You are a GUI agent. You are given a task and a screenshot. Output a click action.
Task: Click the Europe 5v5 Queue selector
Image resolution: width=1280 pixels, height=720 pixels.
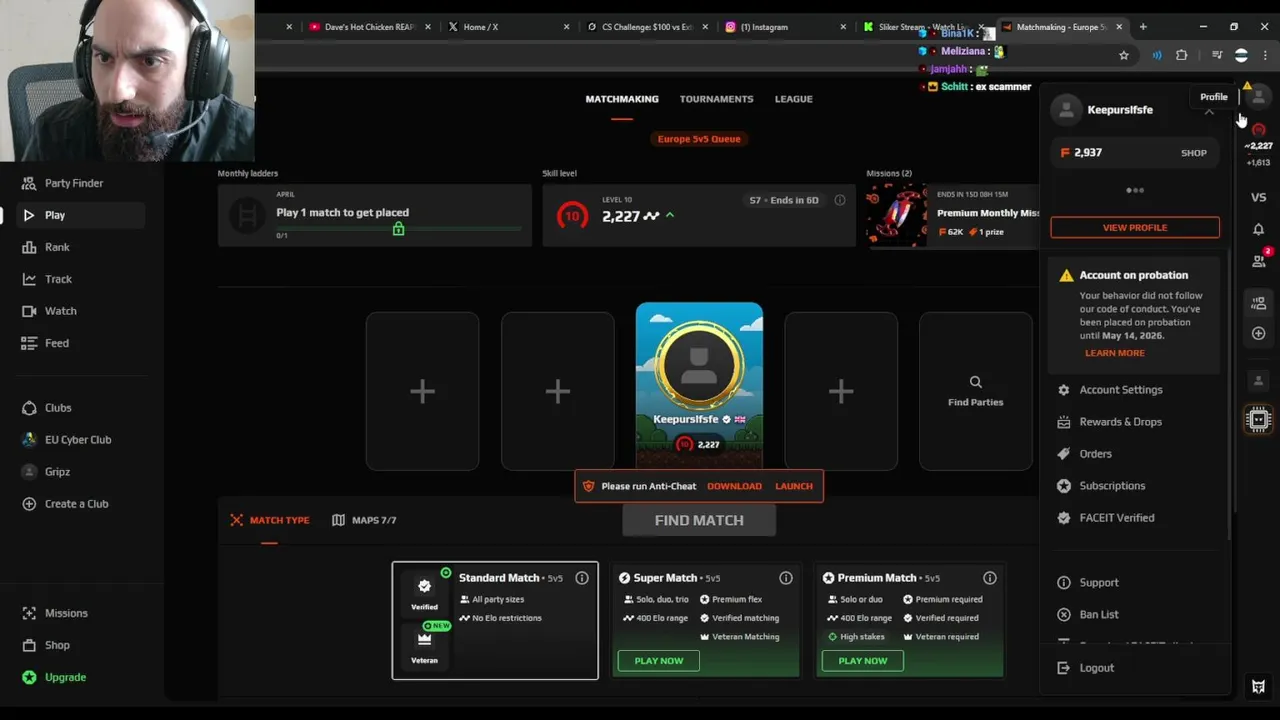pyautogui.click(x=699, y=139)
